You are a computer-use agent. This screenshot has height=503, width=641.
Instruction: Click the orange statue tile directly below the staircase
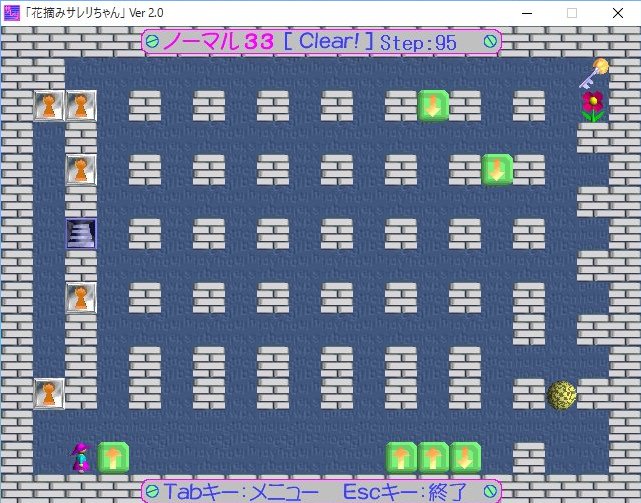point(81,297)
